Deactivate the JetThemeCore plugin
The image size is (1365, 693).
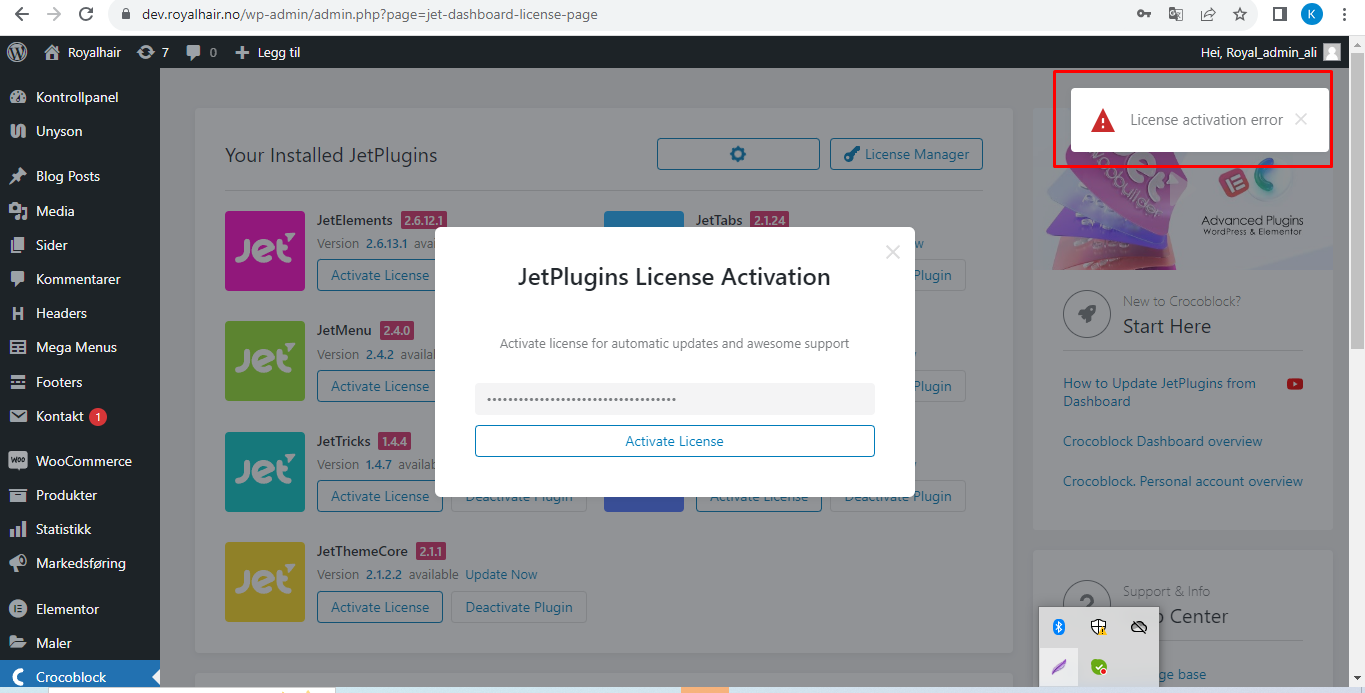519,607
